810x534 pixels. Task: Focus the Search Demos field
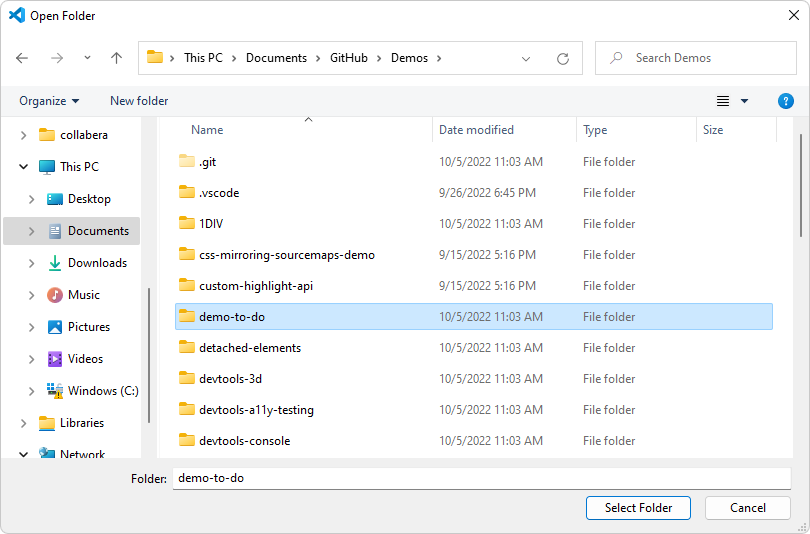tap(695, 58)
